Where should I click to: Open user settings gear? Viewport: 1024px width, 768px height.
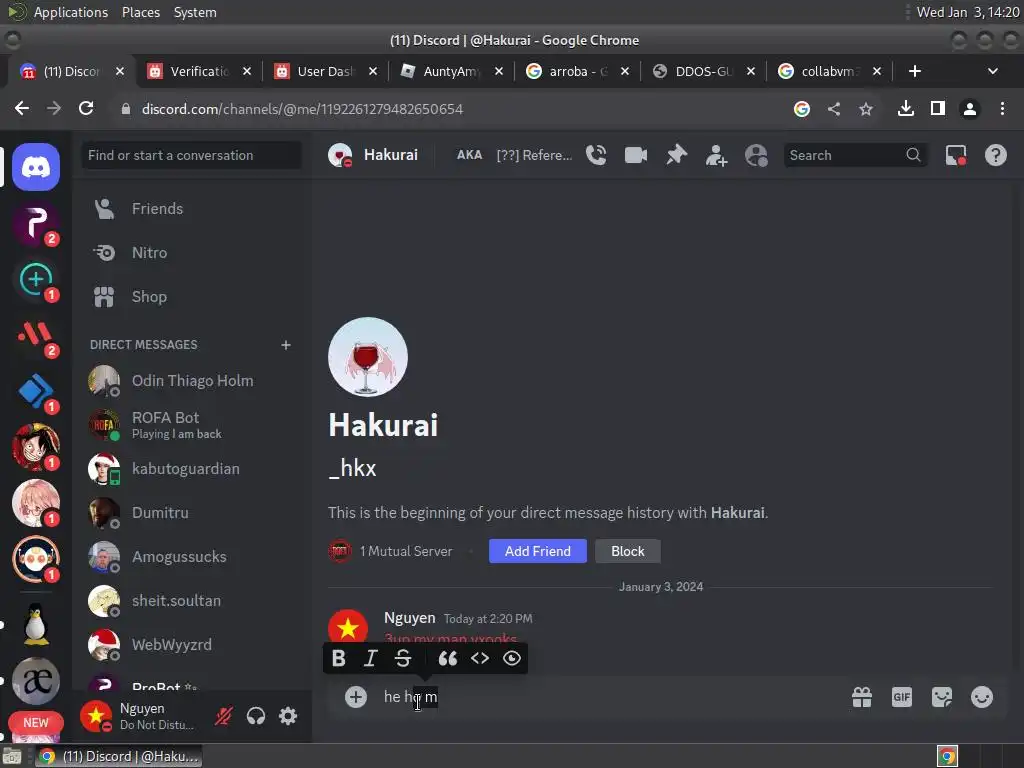coord(288,716)
